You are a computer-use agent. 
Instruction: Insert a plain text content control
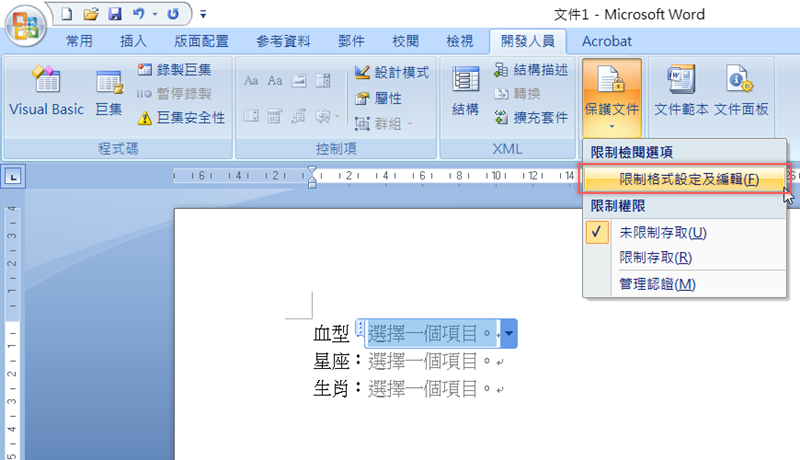click(274, 81)
